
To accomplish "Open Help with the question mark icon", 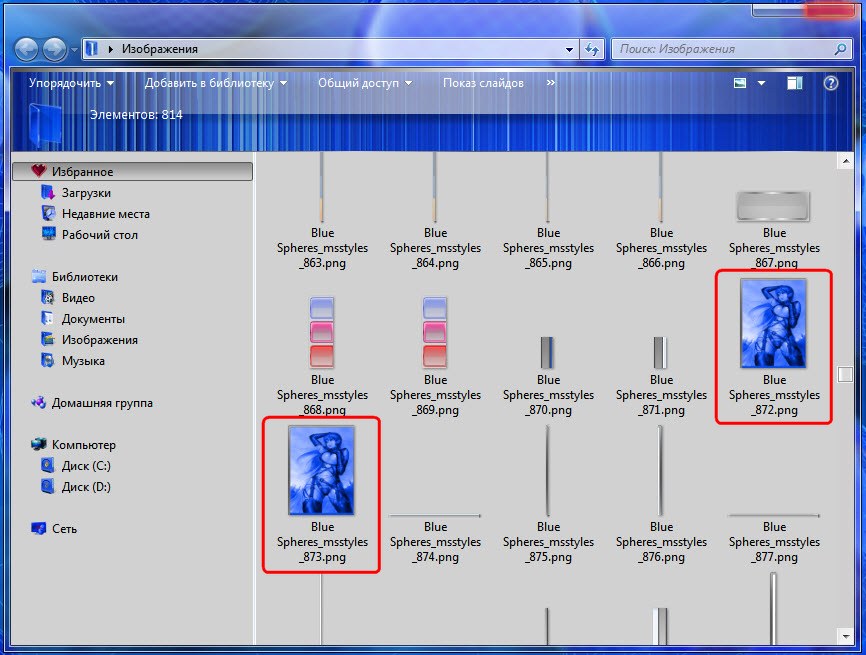I will click(x=831, y=83).
